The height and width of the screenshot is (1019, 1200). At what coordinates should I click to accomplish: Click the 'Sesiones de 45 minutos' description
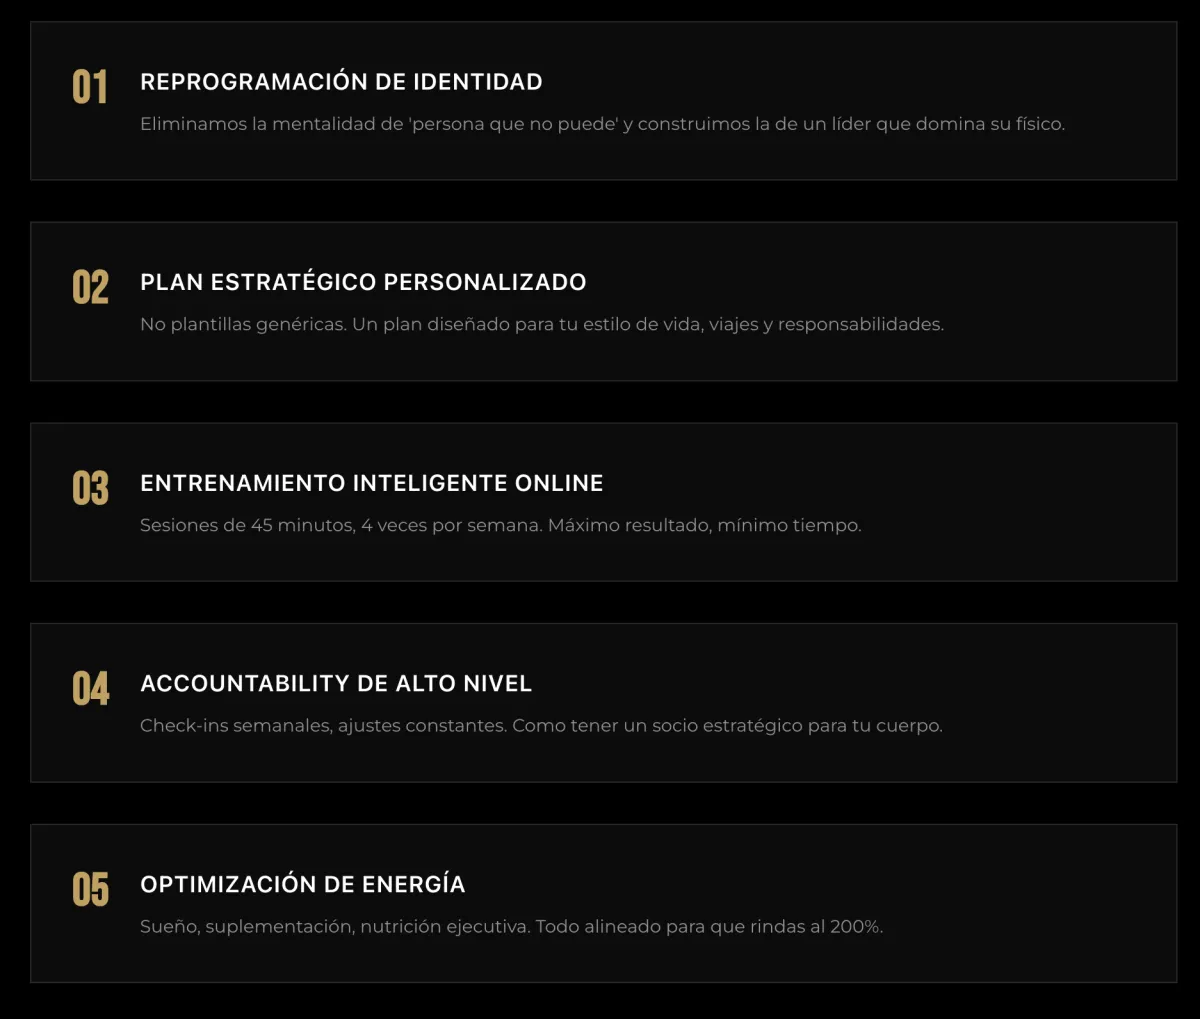coord(500,525)
